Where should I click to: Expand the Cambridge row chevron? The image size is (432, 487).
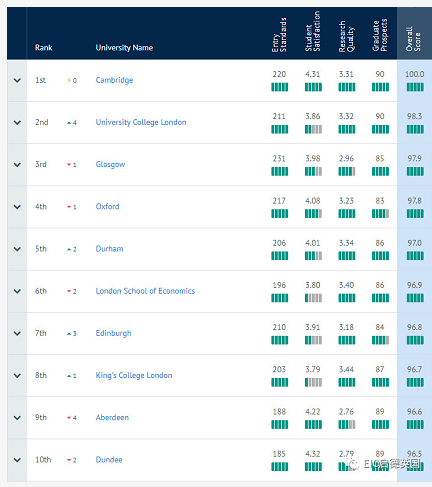(17, 80)
